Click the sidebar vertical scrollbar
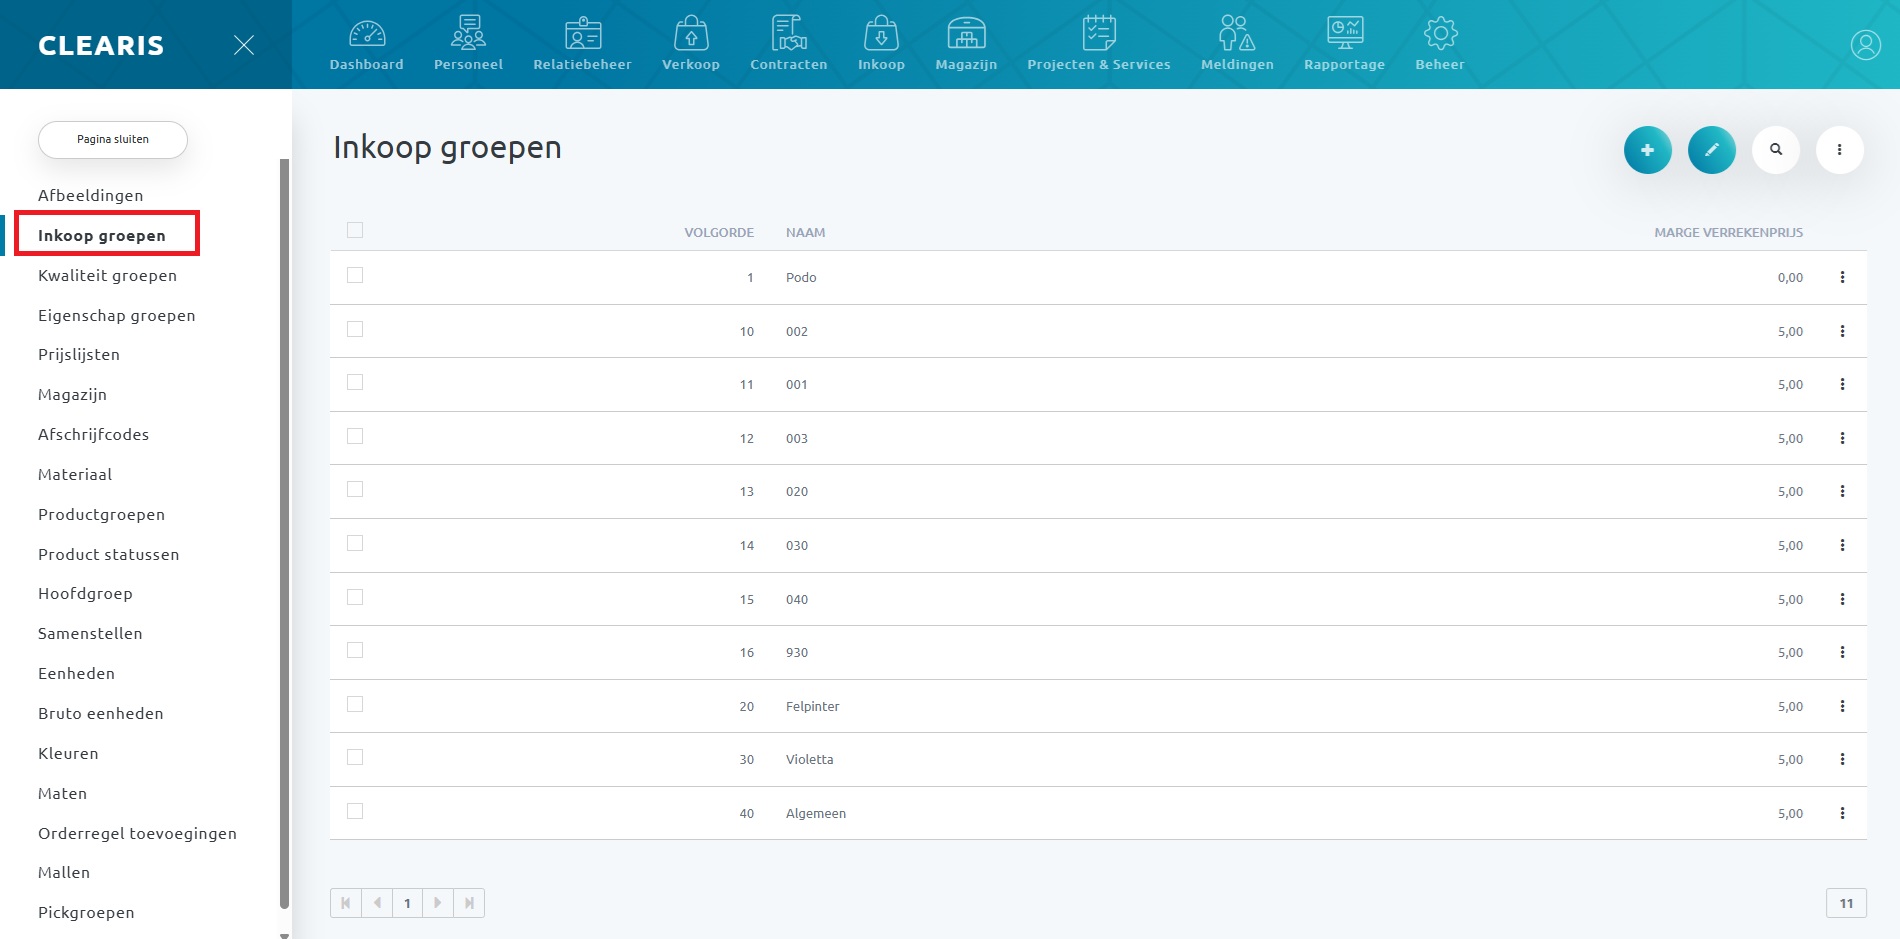The image size is (1900, 939). [x=284, y=530]
